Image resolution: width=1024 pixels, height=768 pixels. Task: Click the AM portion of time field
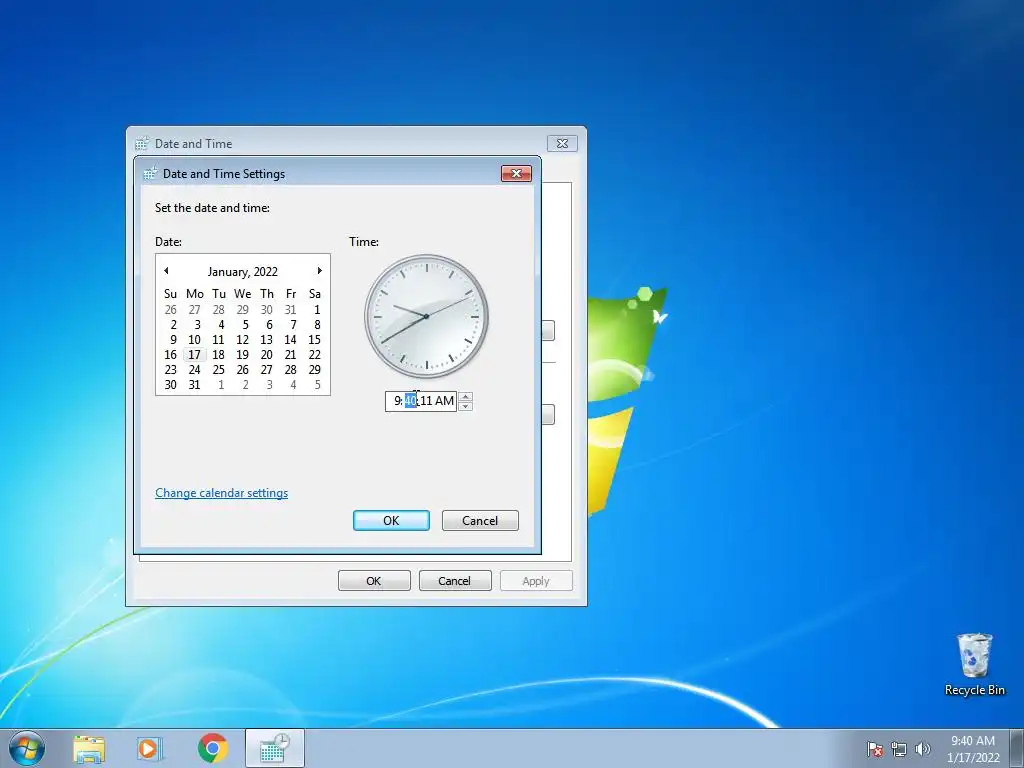444,401
